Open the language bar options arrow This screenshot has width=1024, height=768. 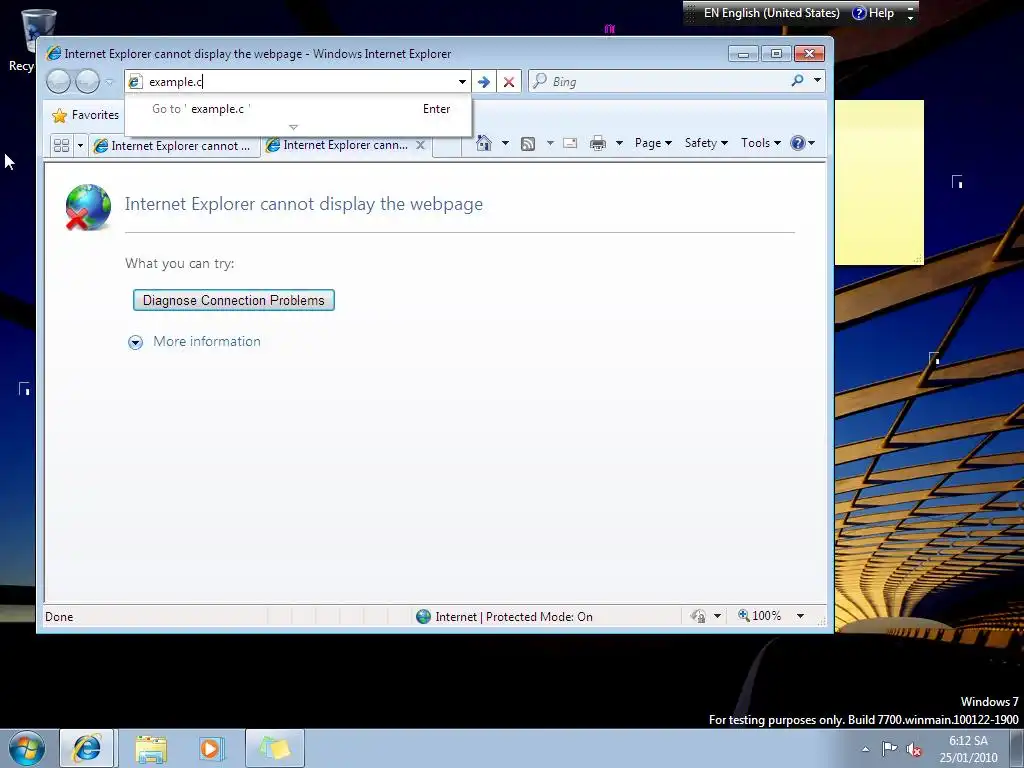[x=910, y=18]
